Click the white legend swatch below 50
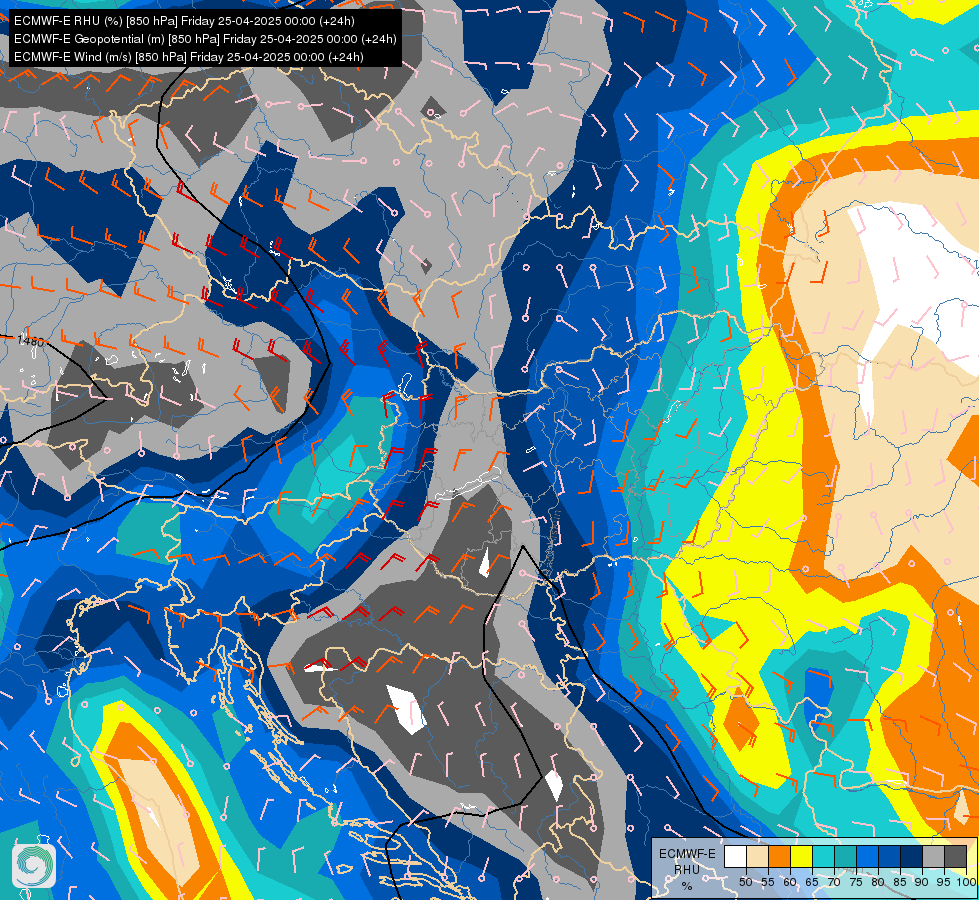979x900 pixels. click(x=735, y=856)
